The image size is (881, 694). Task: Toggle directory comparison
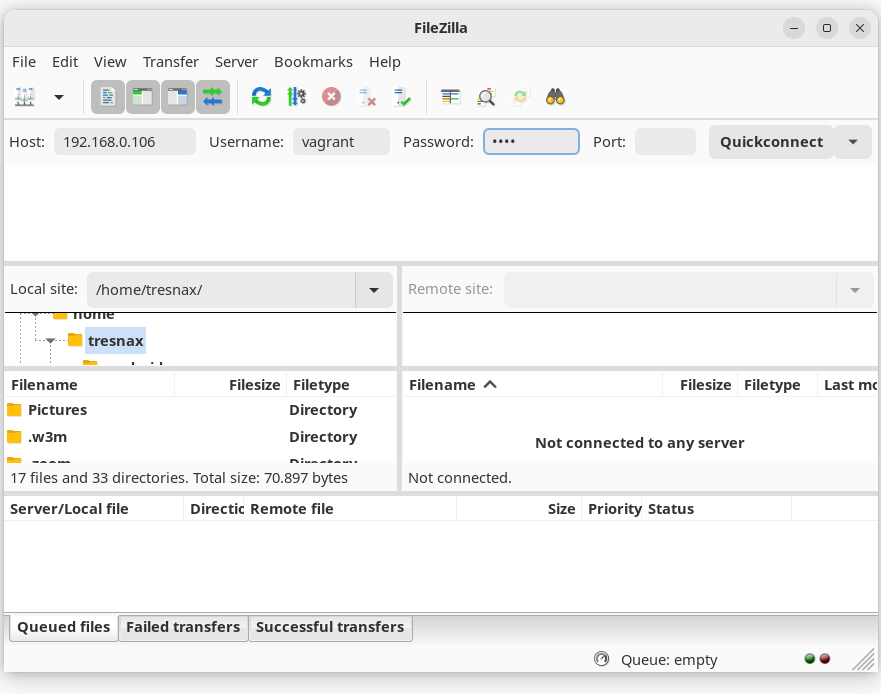[486, 97]
